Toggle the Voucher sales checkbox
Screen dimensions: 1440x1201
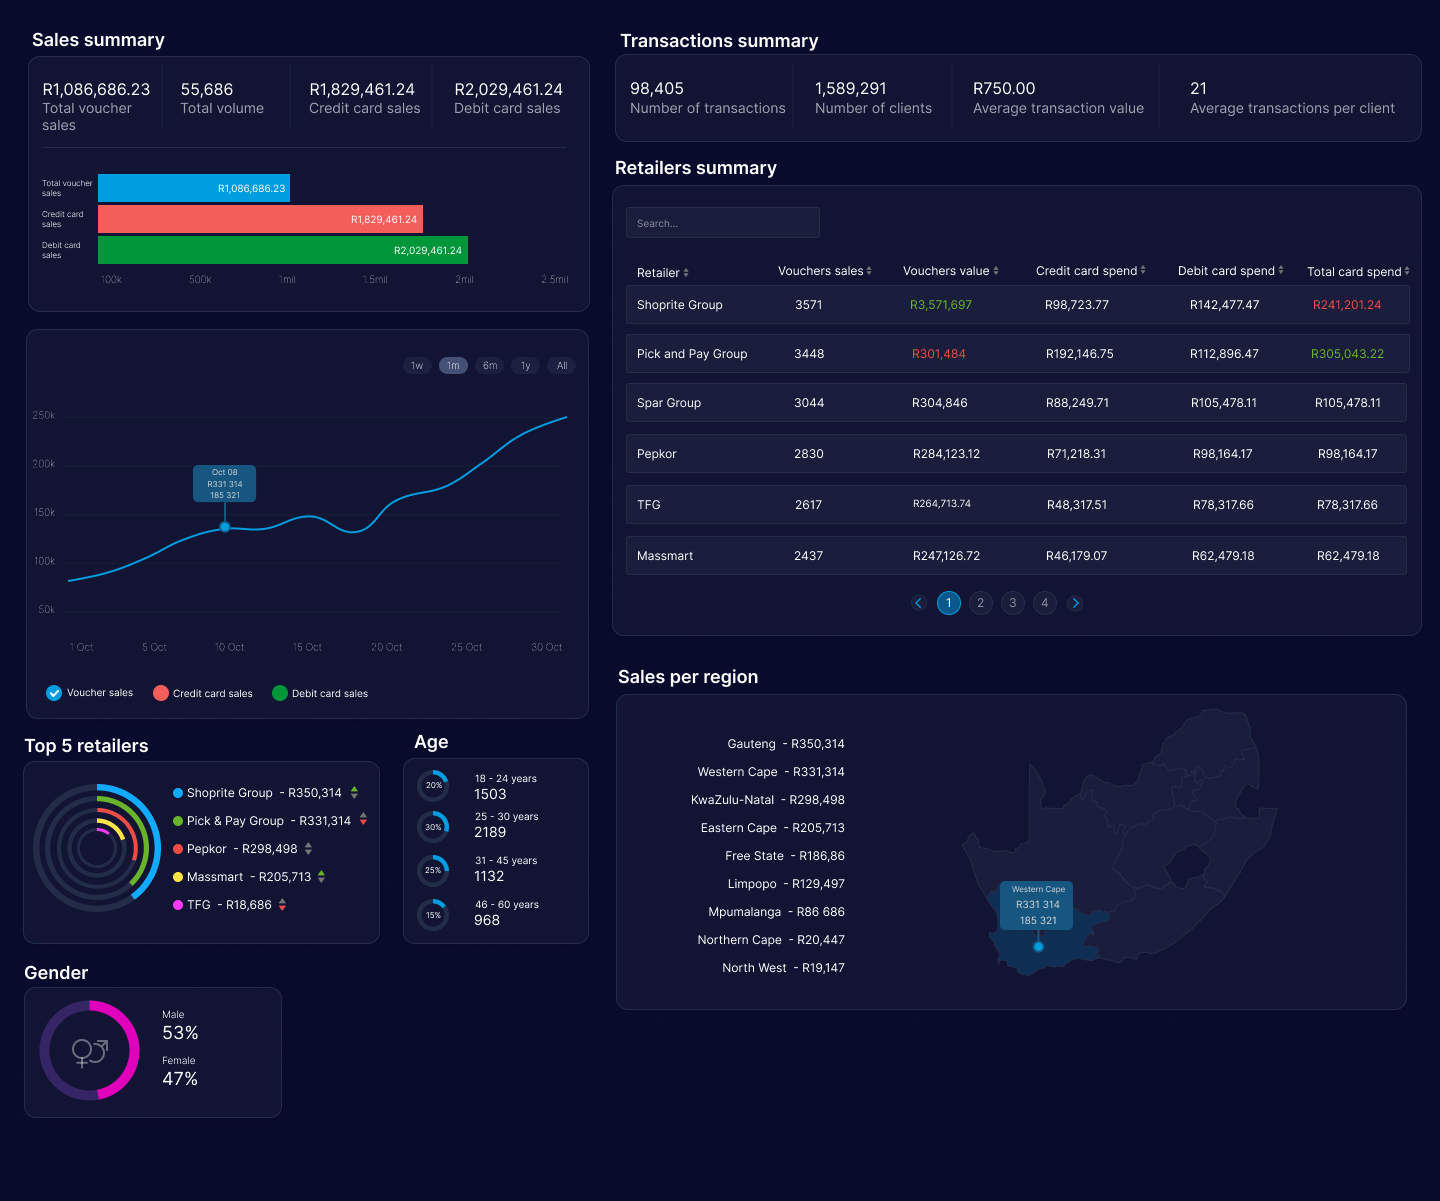point(54,693)
